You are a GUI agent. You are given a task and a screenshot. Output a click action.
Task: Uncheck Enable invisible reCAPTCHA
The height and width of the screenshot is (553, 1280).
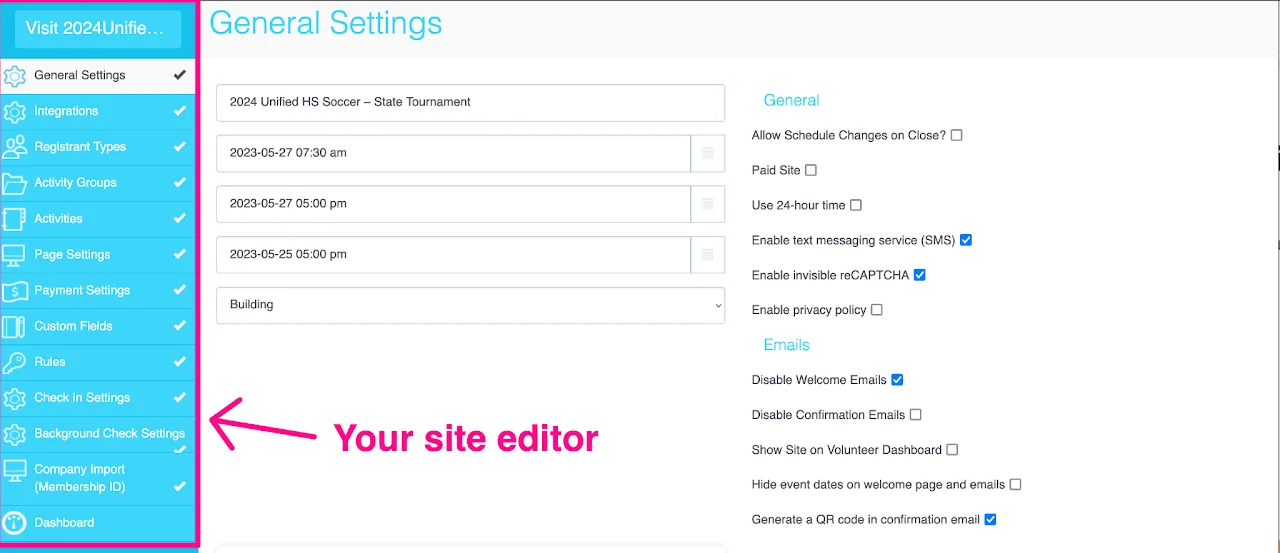tap(920, 275)
